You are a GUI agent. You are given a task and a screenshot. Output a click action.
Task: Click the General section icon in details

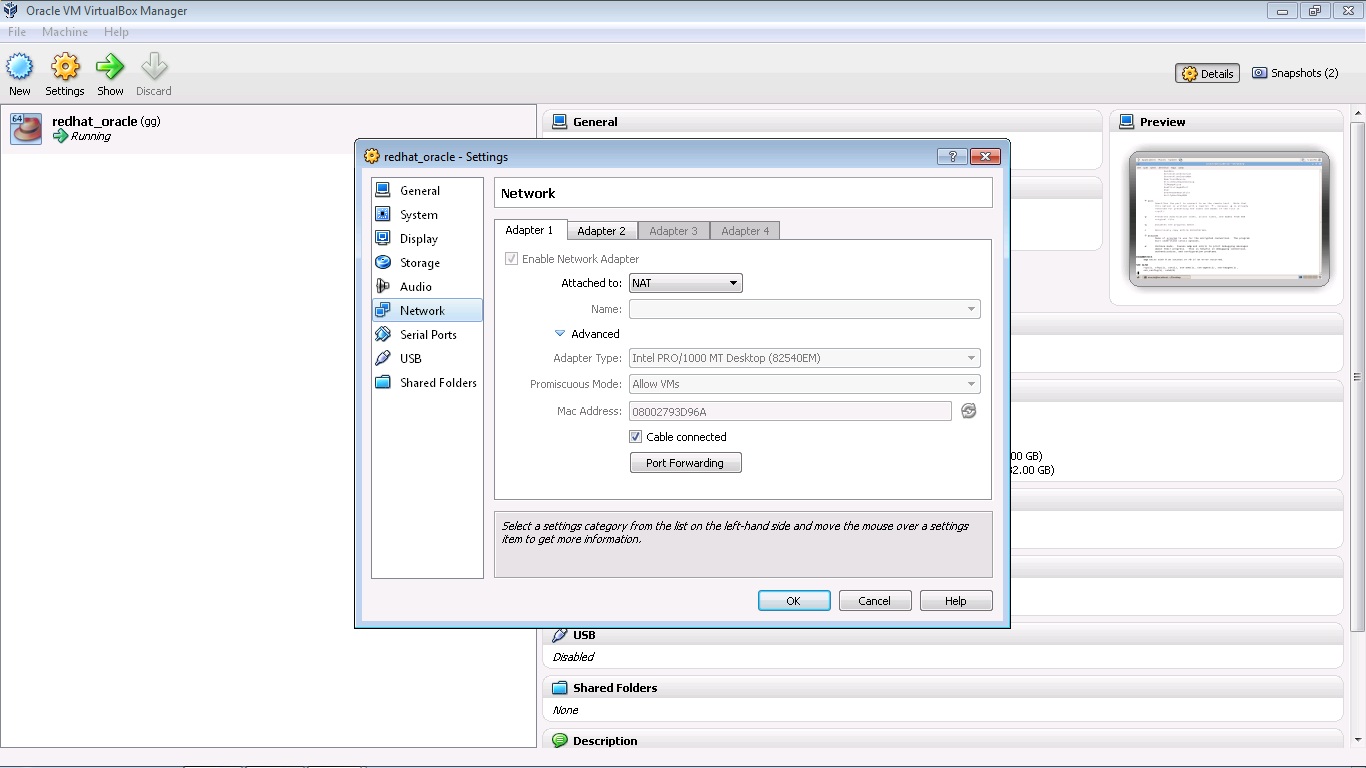pos(560,122)
